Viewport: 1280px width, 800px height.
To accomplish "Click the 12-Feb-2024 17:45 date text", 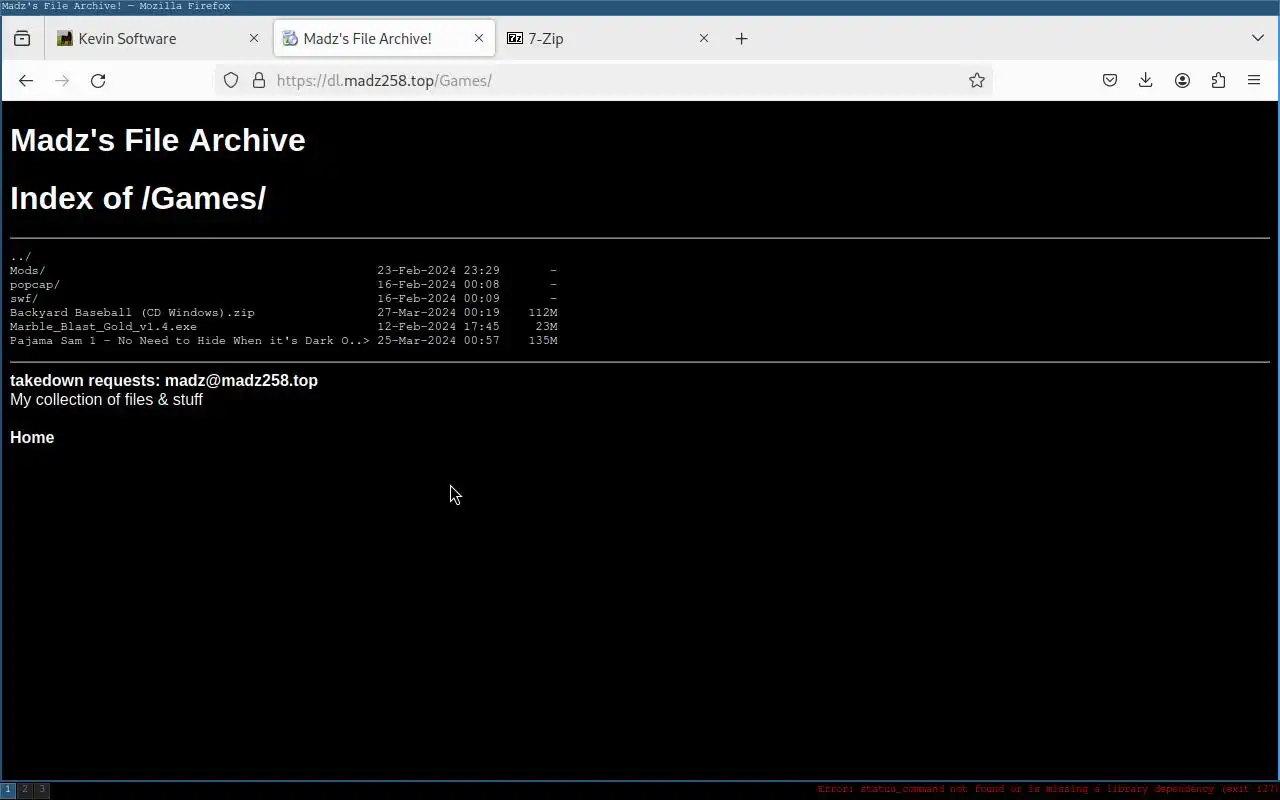I will (x=438, y=326).
